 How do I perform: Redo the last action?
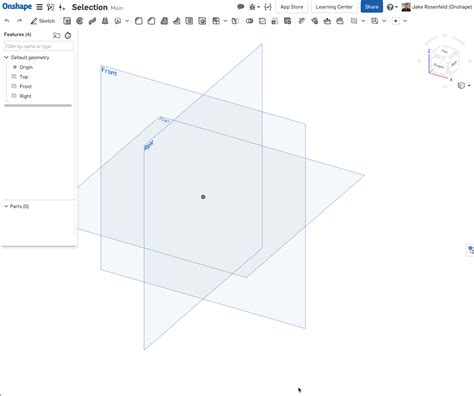tap(19, 21)
